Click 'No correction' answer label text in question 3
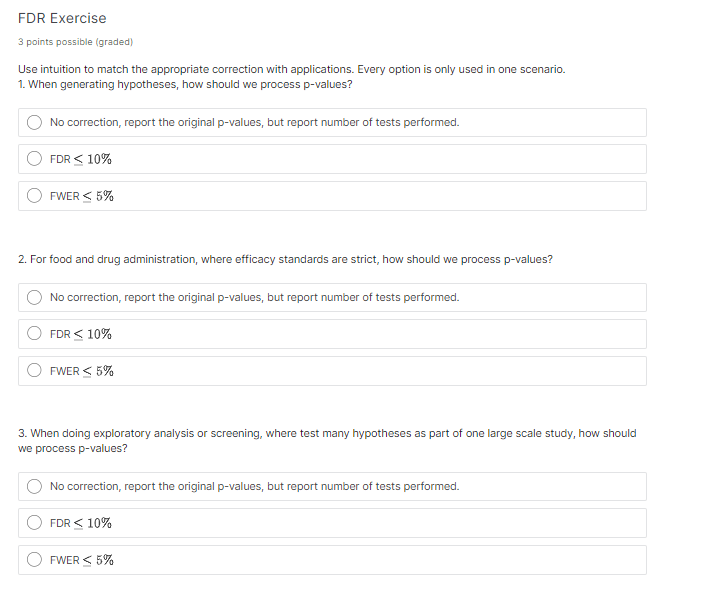This screenshot has width=727, height=610. [x=255, y=486]
